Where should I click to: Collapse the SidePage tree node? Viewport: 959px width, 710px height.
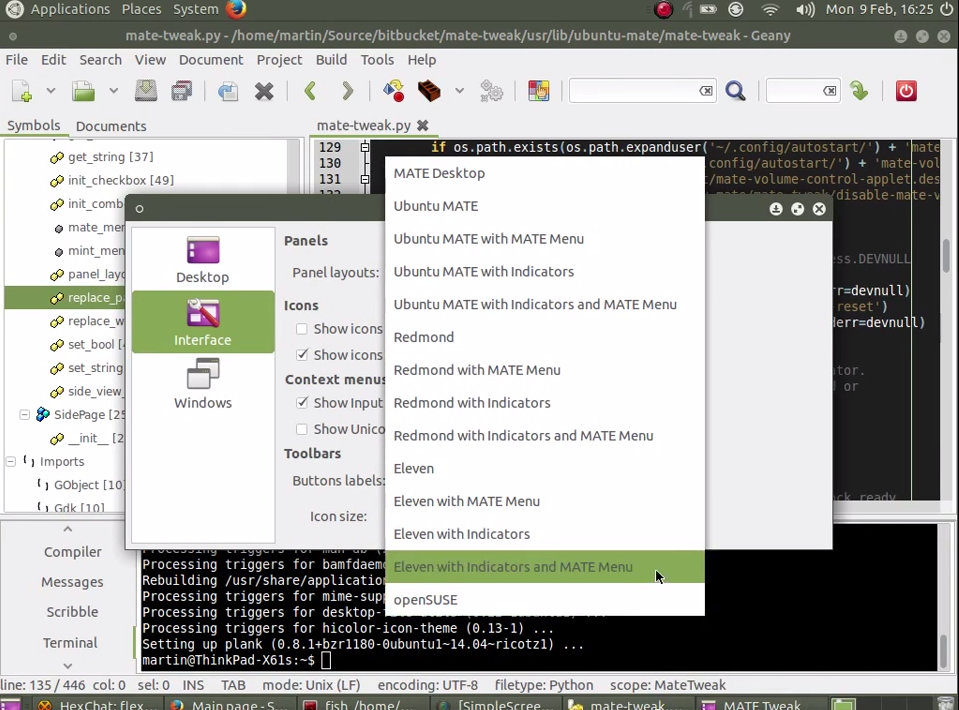coord(24,415)
